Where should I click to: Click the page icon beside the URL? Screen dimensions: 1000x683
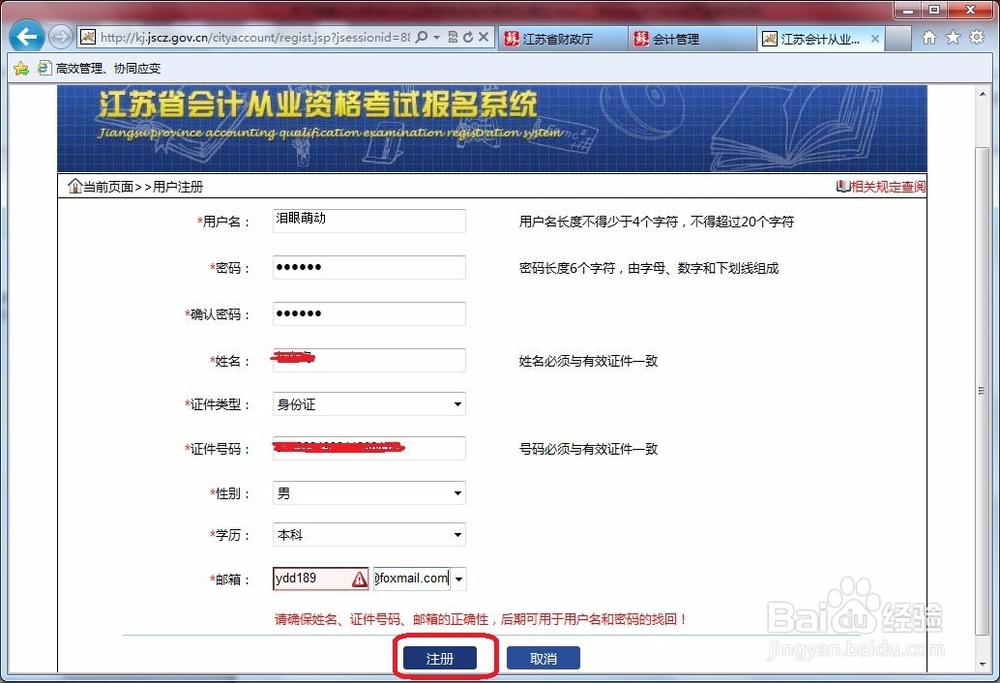[87, 37]
